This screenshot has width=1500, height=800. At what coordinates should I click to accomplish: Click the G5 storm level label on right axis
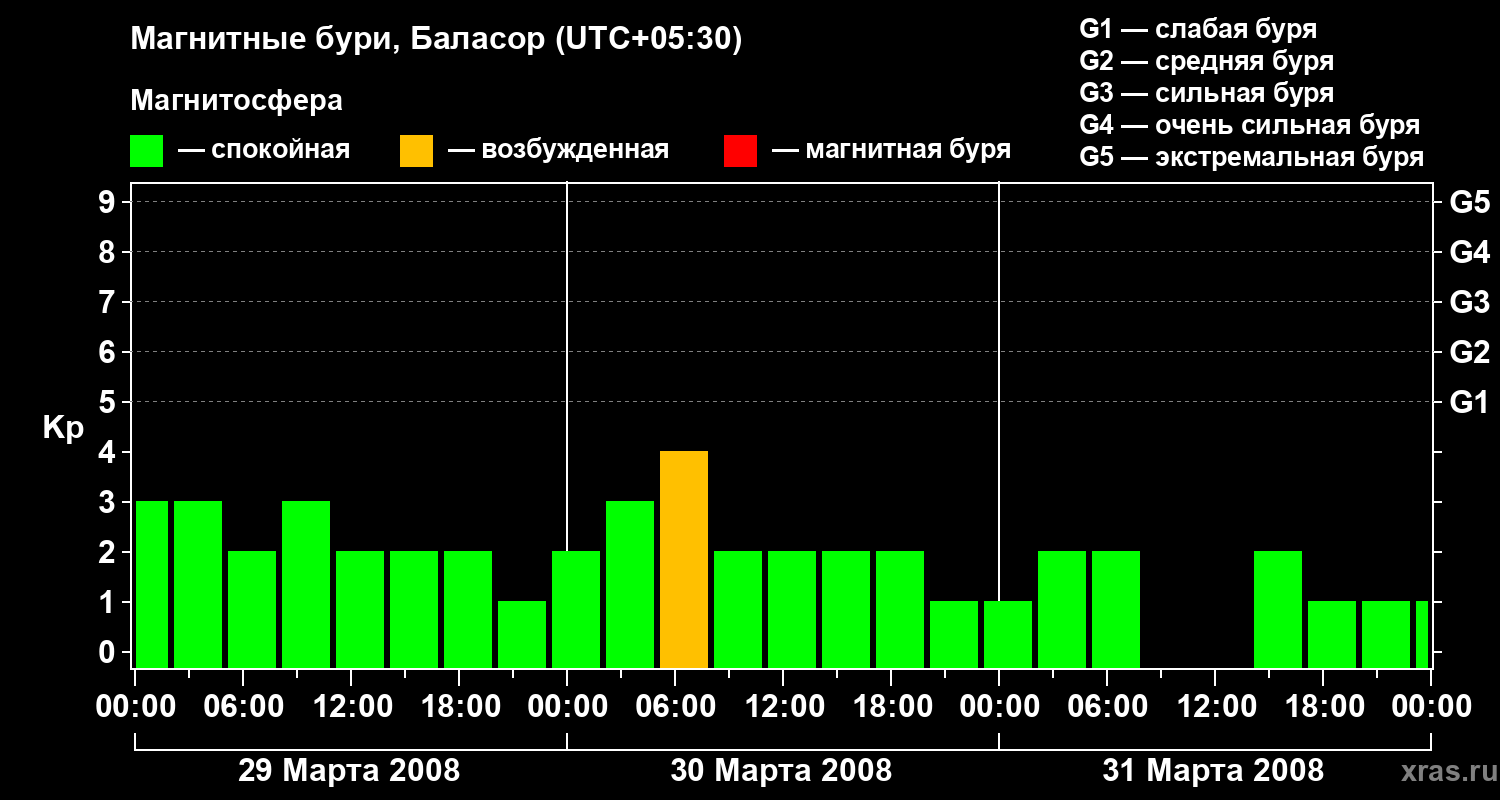click(1469, 202)
